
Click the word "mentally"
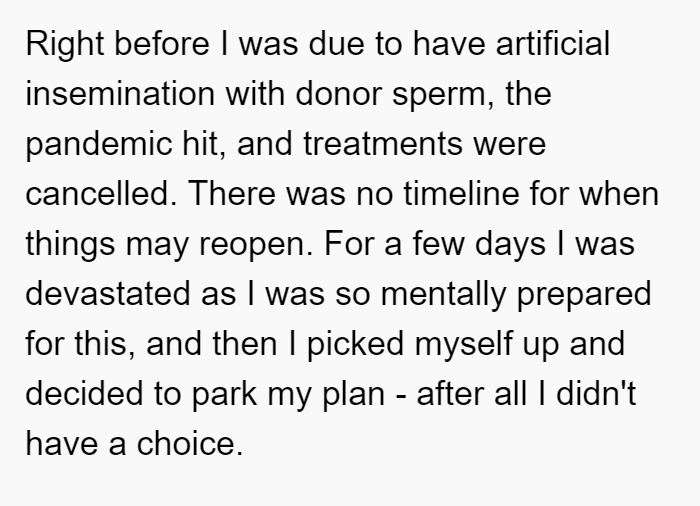click(x=443, y=296)
